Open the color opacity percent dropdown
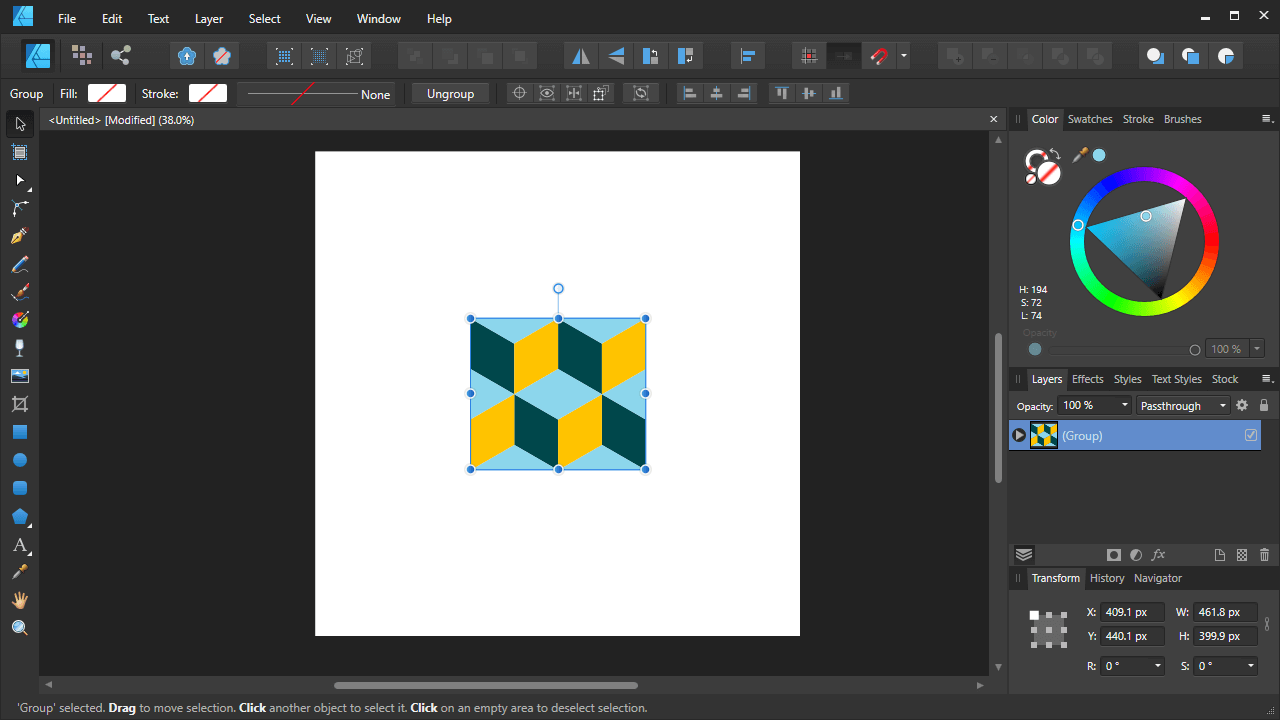 pyautogui.click(x=1257, y=349)
